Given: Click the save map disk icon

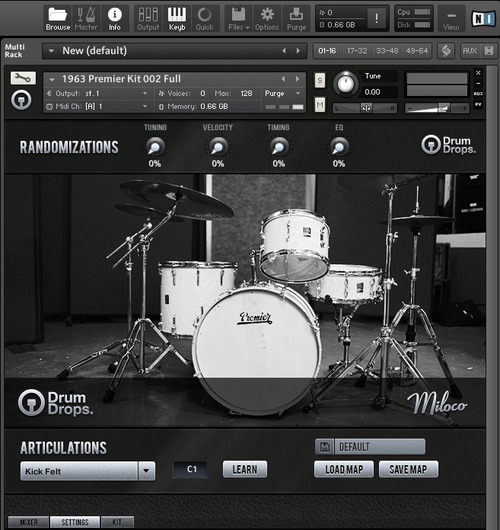Looking at the screenshot, I should click(325, 447).
